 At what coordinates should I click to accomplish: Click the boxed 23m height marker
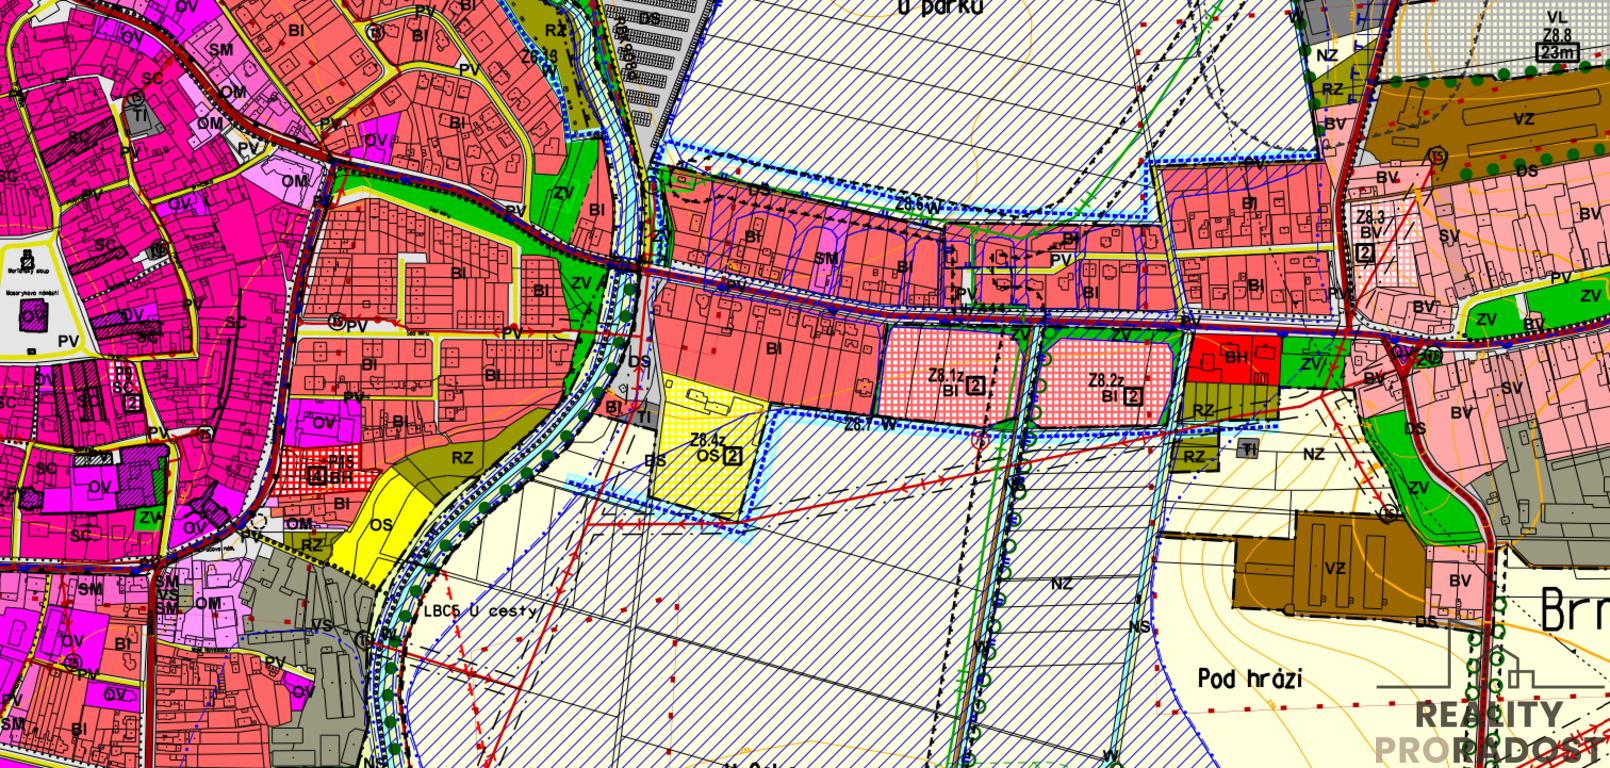1557,53
